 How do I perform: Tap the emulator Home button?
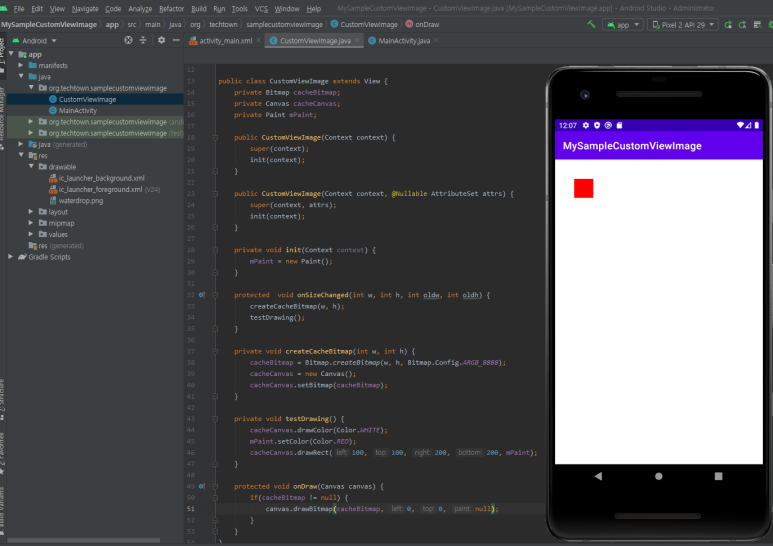659,476
